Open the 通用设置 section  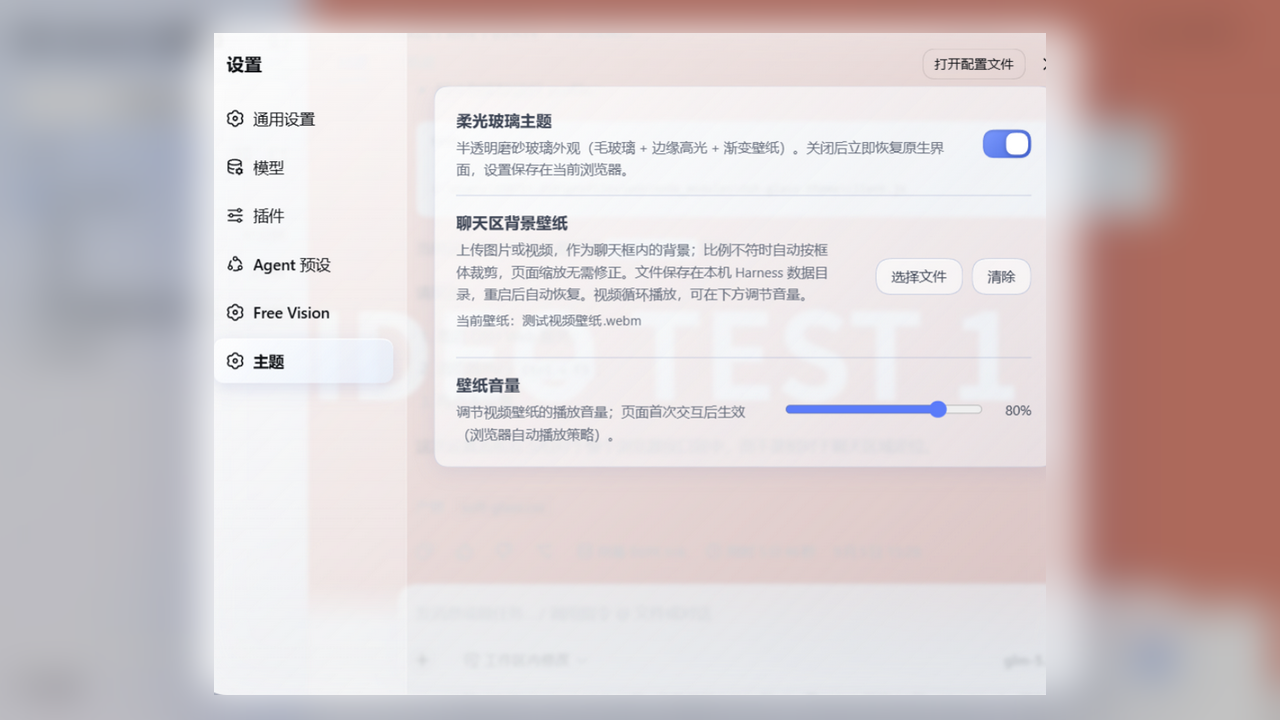tap(304, 119)
